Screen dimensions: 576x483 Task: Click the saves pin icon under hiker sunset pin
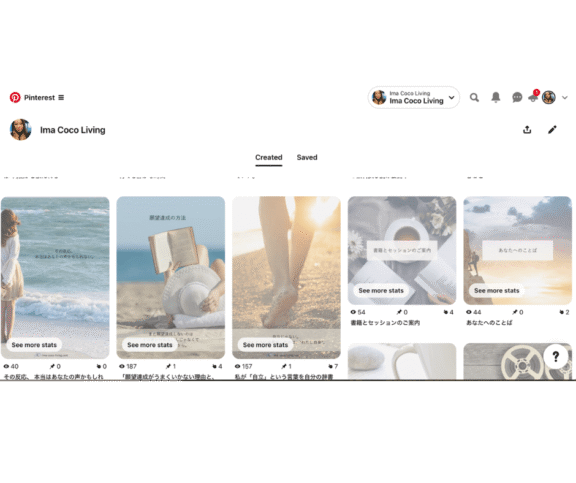515,312
